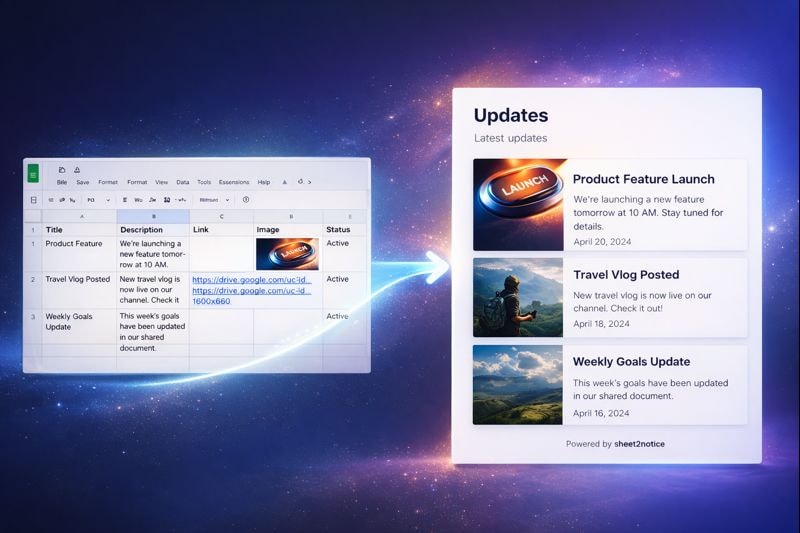
Task: Select row number 3 header
Action: pyautogui.click(x=33, y=326)
